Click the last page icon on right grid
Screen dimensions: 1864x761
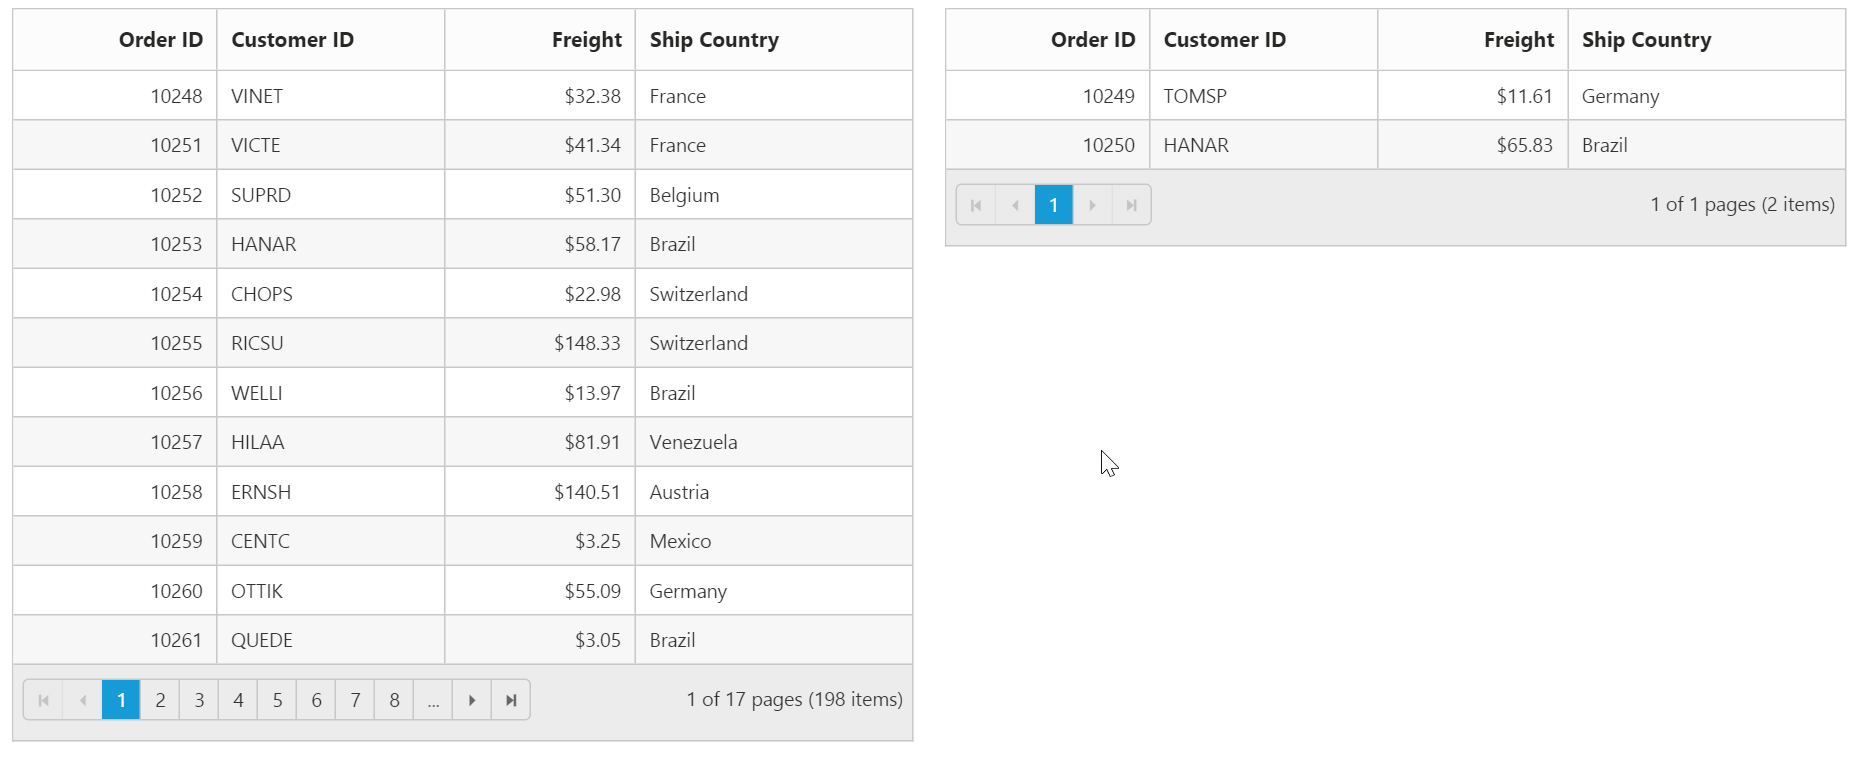pos(1131,204)
